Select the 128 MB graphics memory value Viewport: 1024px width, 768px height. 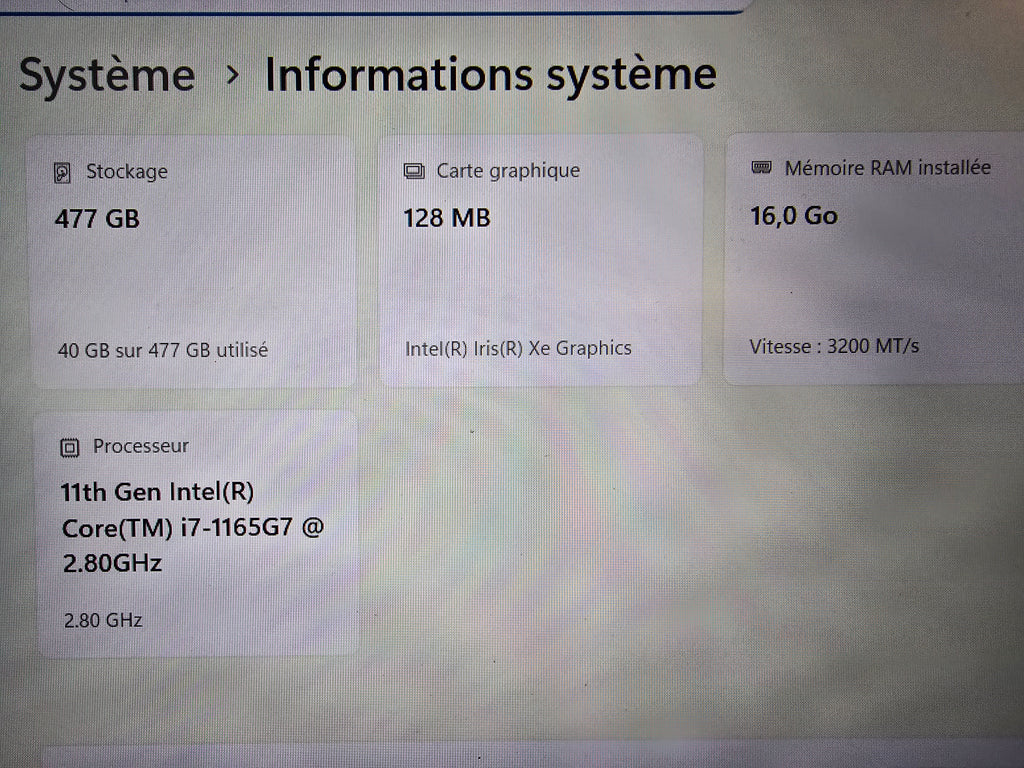tap(447, 218)
